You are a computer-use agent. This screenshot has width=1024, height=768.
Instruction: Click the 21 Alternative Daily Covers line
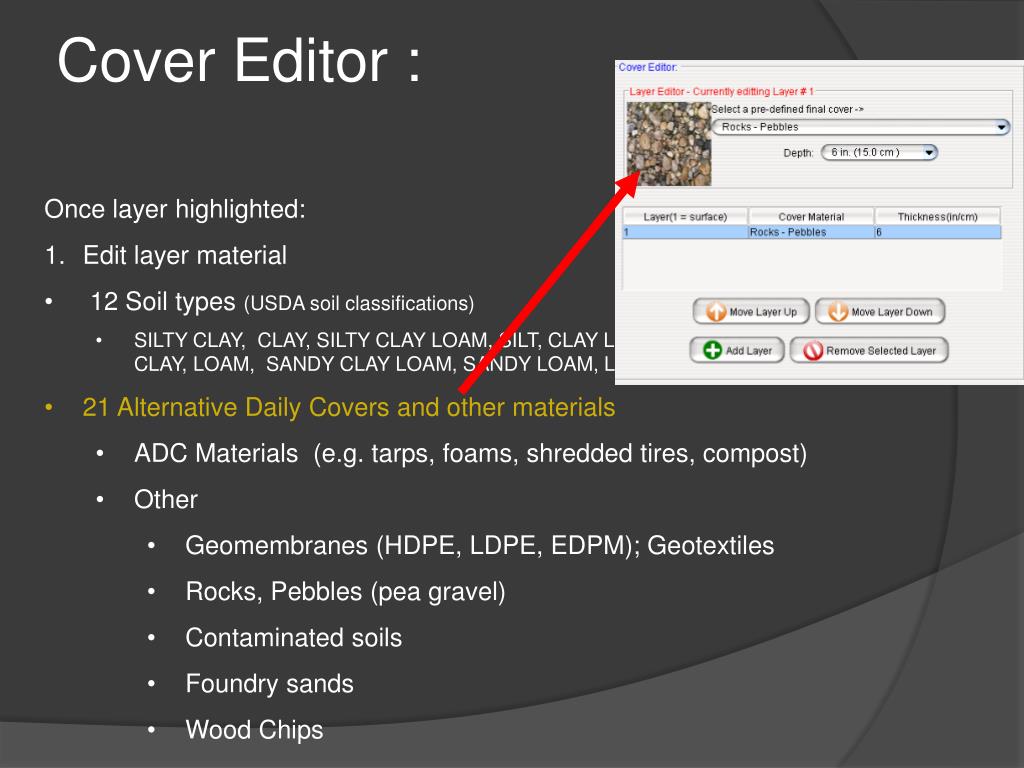coord(349,407)
